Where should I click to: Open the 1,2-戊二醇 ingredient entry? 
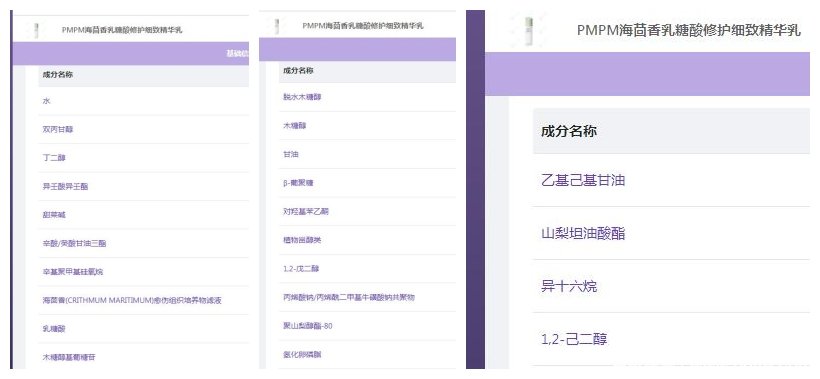[x=301, y=269]
